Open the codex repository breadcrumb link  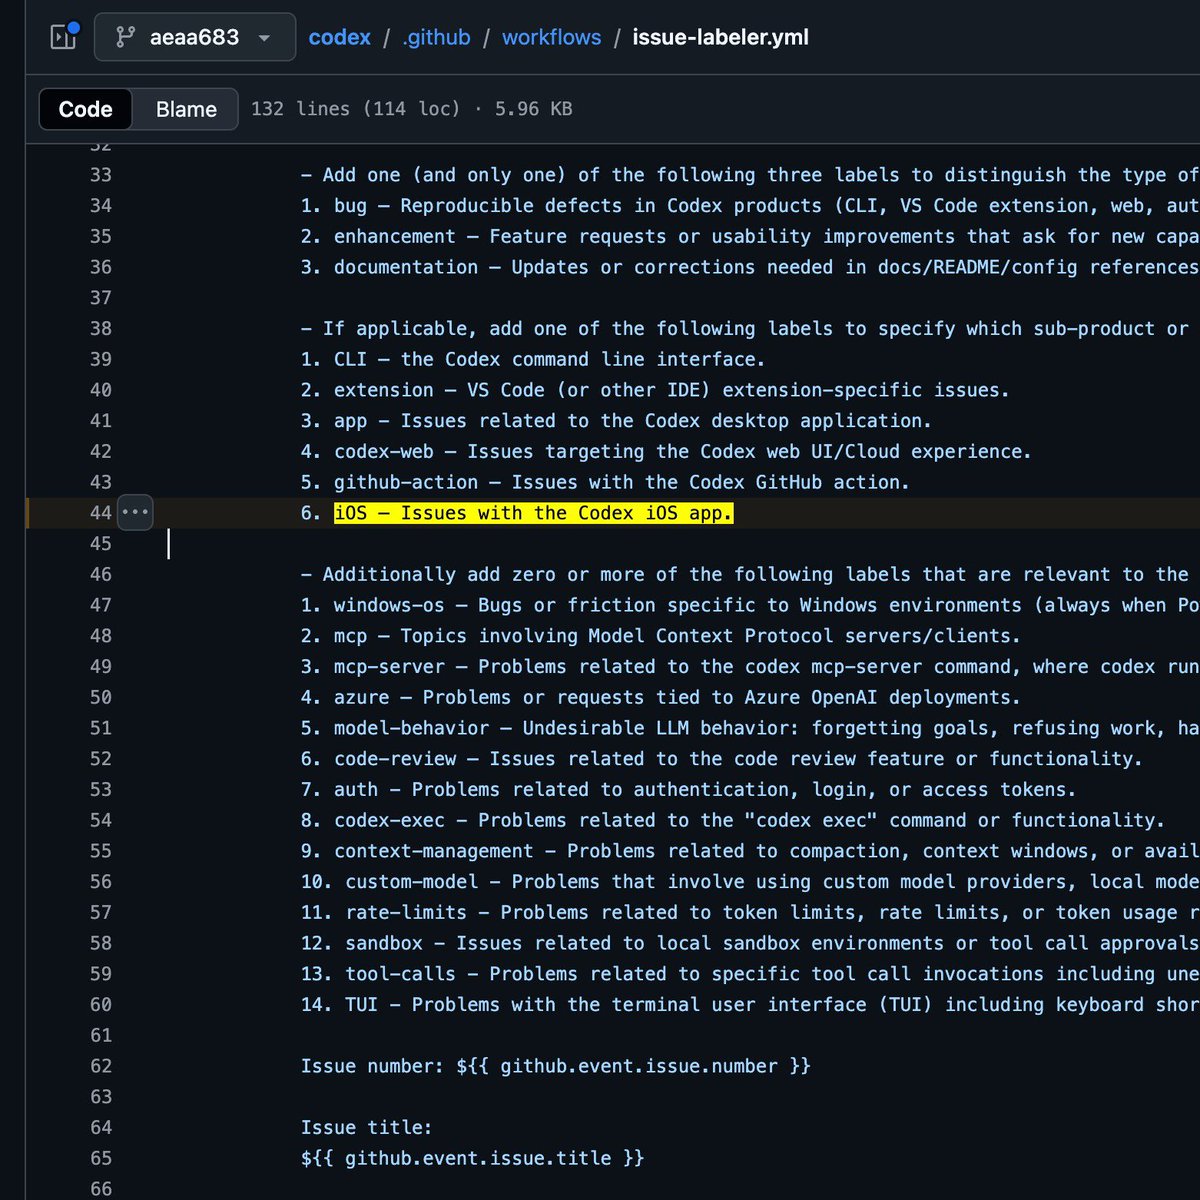pos(339,37)
